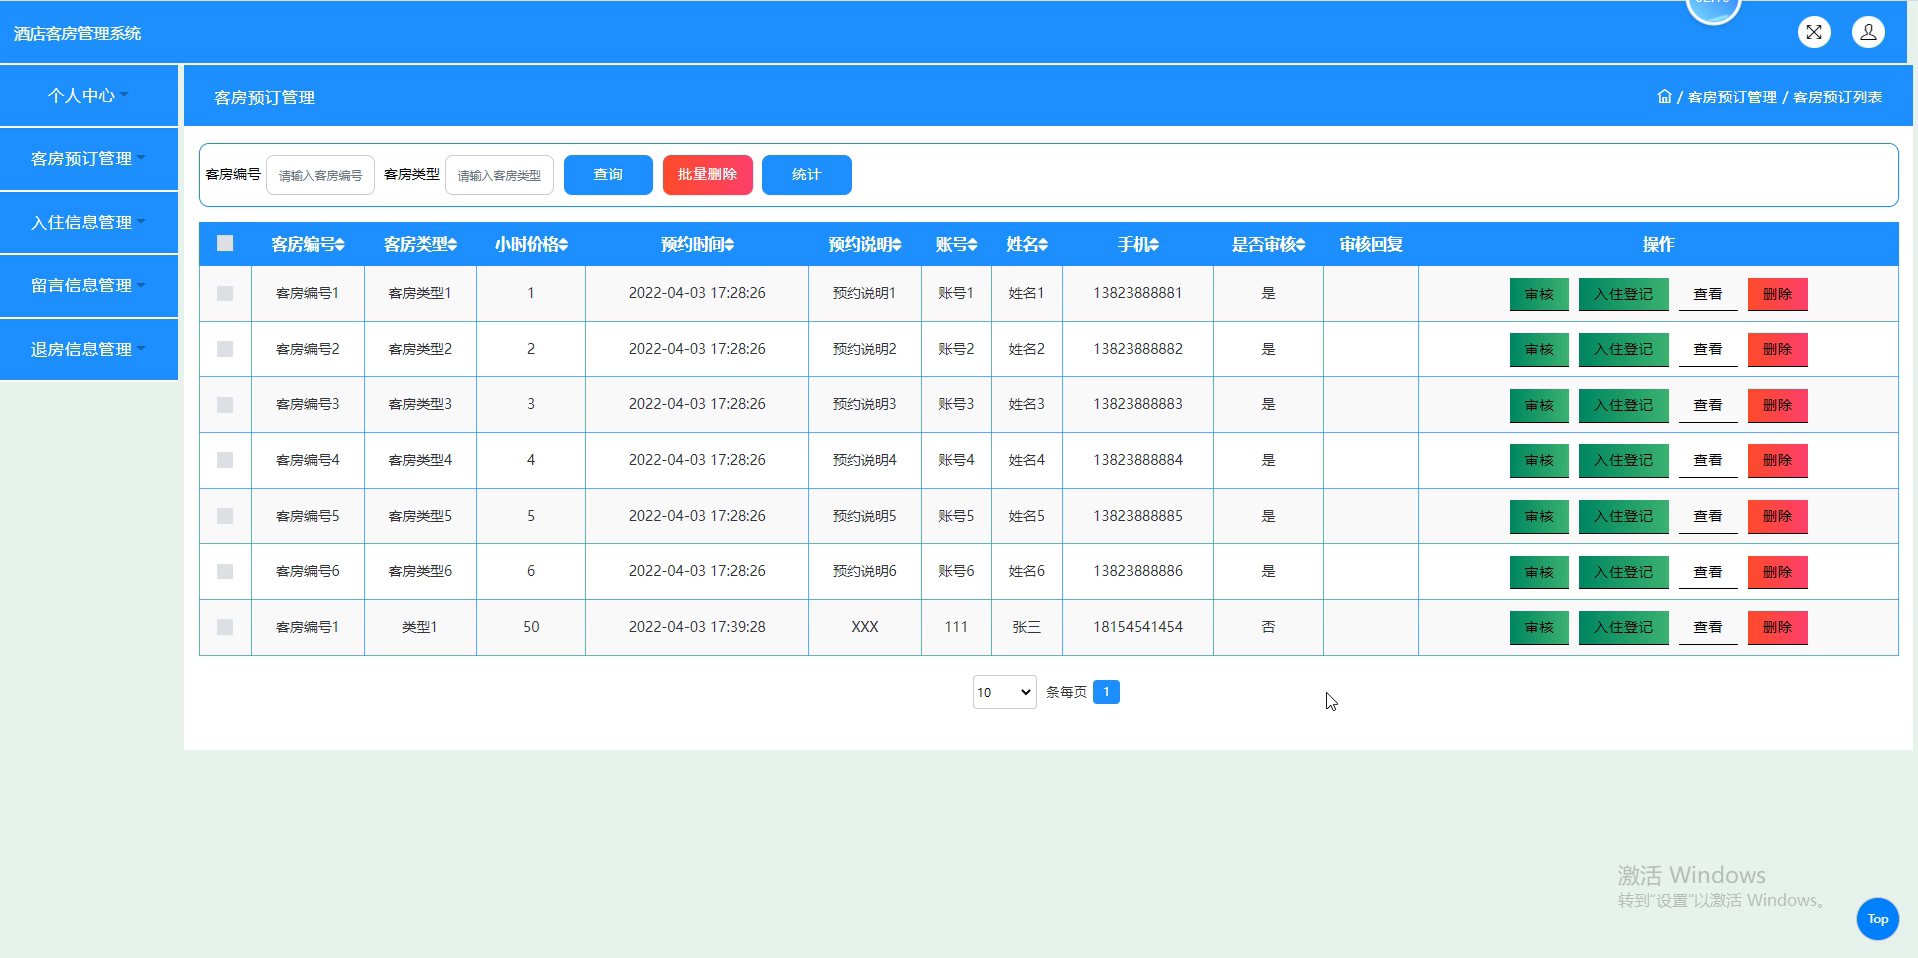1918x958 pixels.
Task: Toggle fullscreen with the expand icon
Action: (x=1814, y=32)
